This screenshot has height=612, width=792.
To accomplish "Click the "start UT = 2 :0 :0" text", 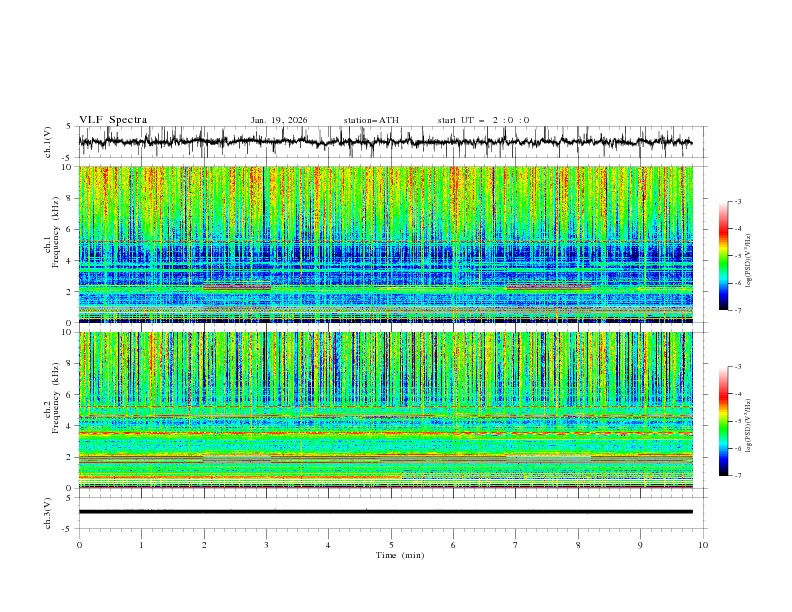I will coord(483,120).
